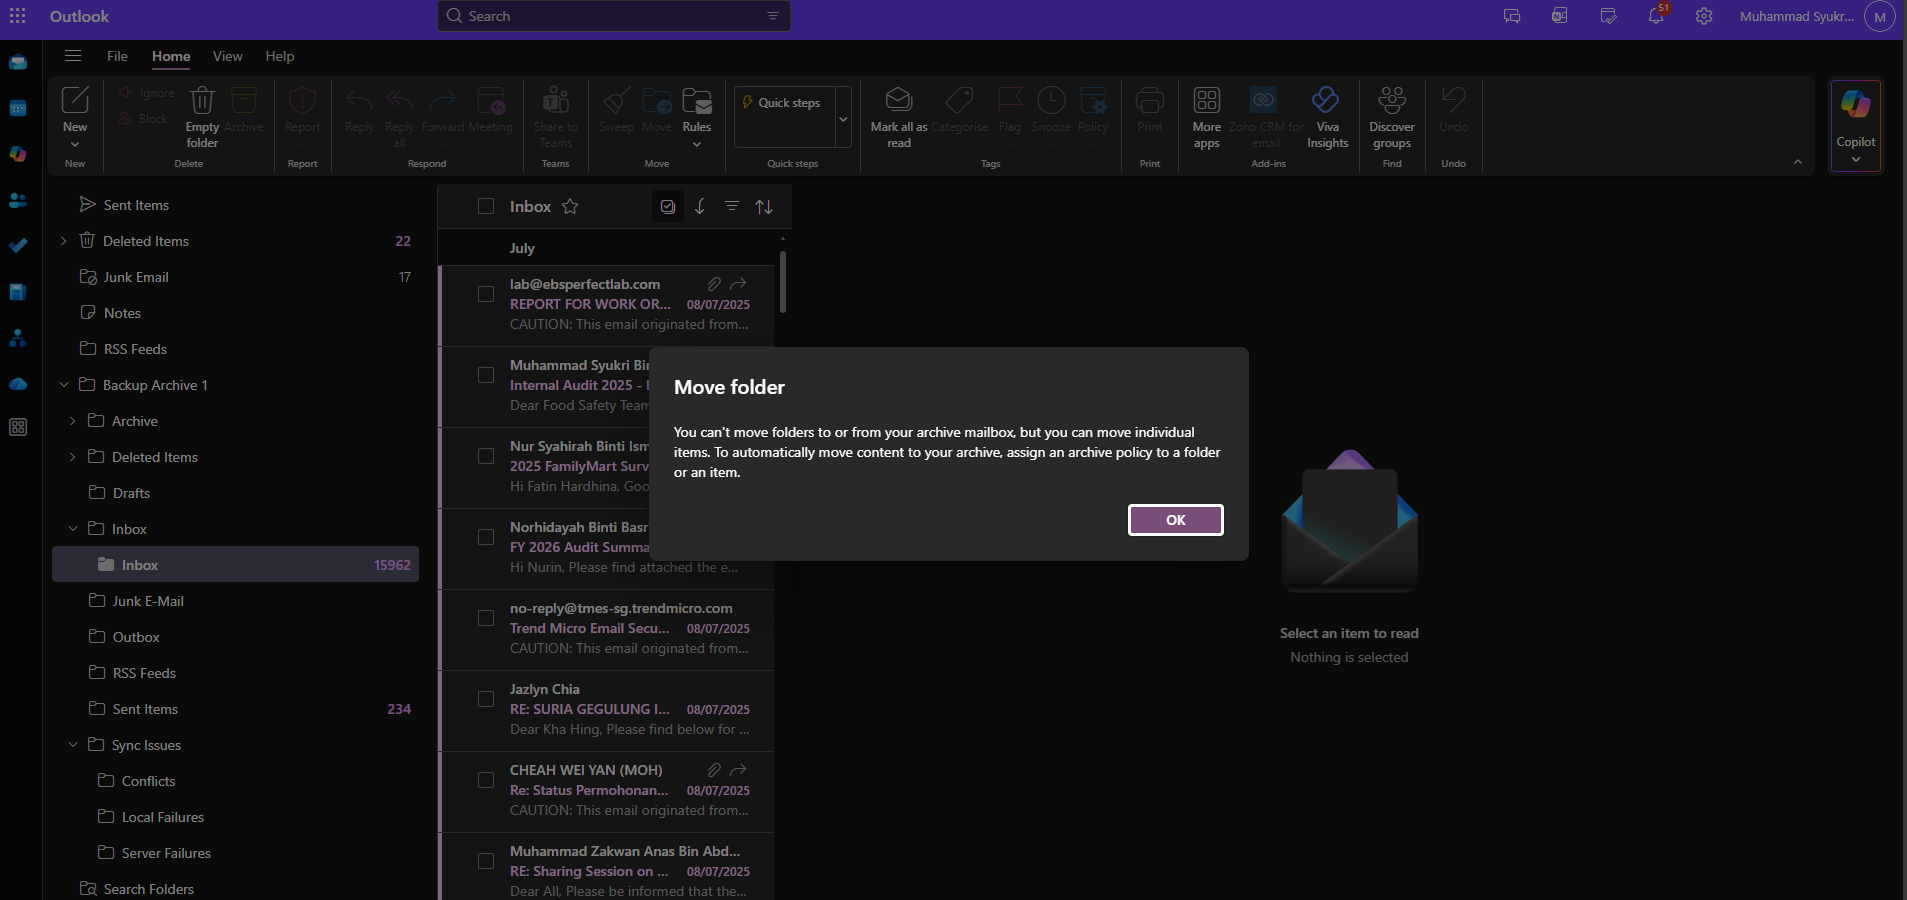Toggle select mode for the message list
The width and height of the screenshot is (1907, 900).
point(667,206)
